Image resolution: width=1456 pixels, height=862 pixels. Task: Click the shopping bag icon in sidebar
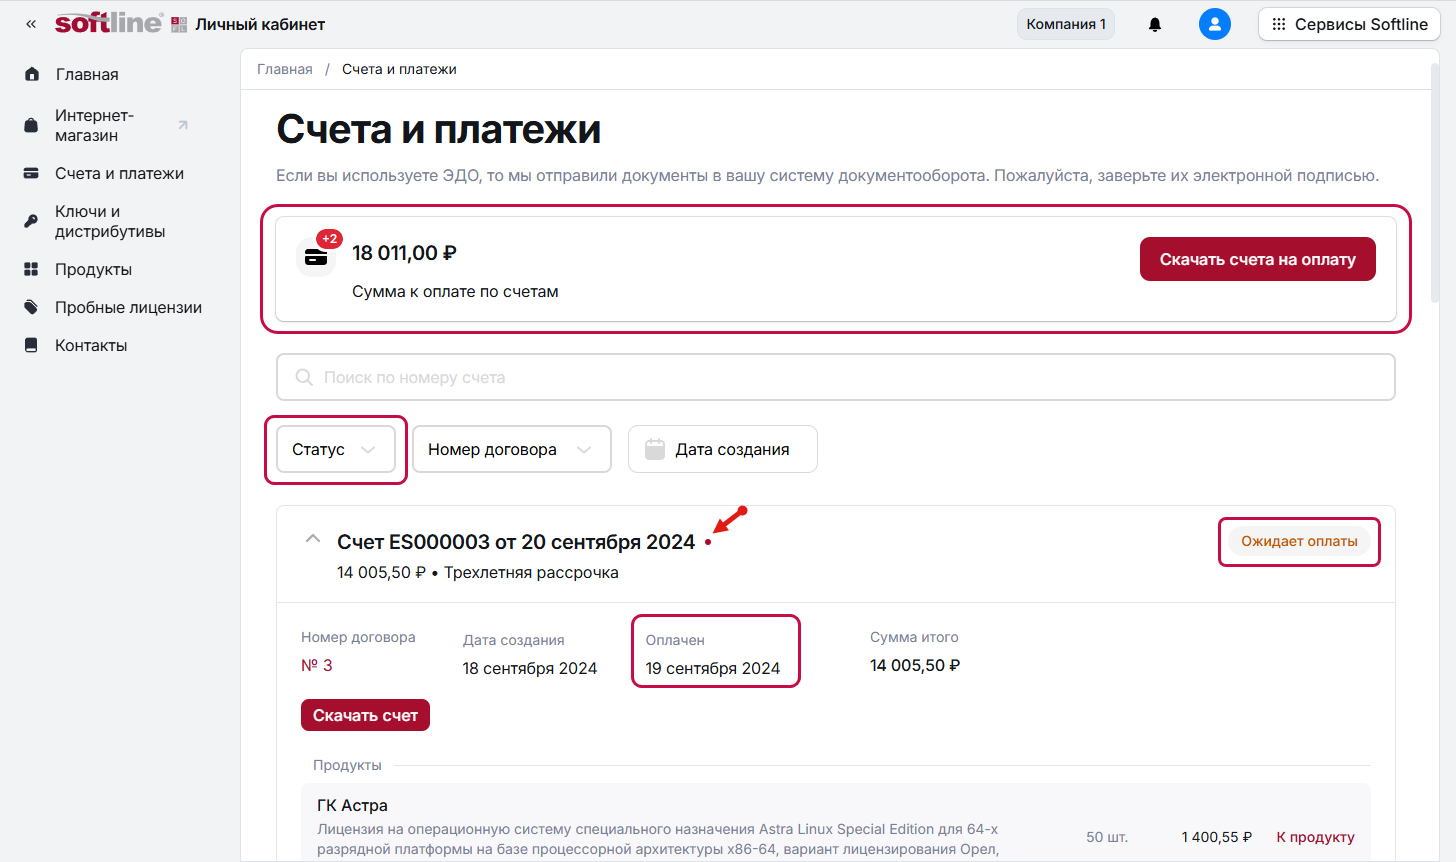(32, 125)
